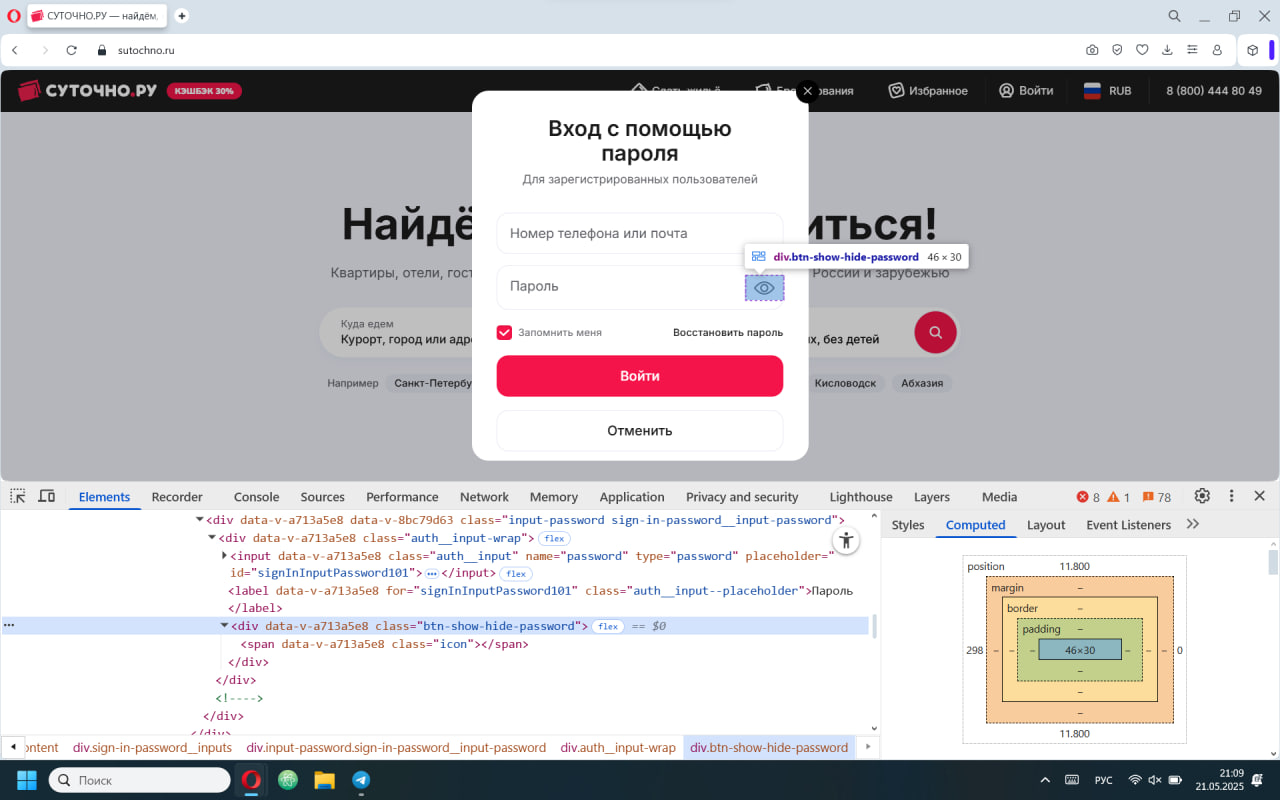Switch to the Styles tab
This screenshot has height=800, width=1280.
click(x=907, y=524)
